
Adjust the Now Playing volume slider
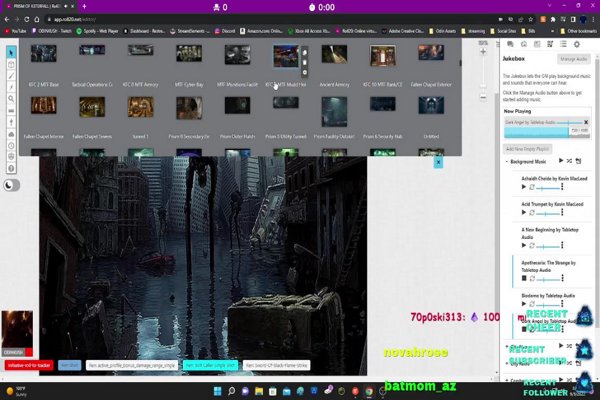click(570, 122)
